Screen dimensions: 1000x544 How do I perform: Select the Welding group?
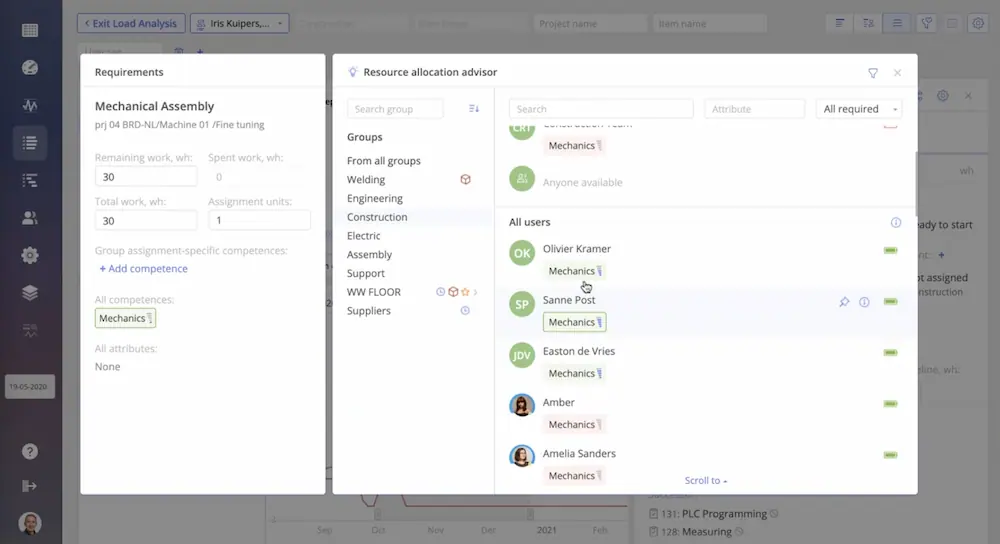(x=366, y=180)
